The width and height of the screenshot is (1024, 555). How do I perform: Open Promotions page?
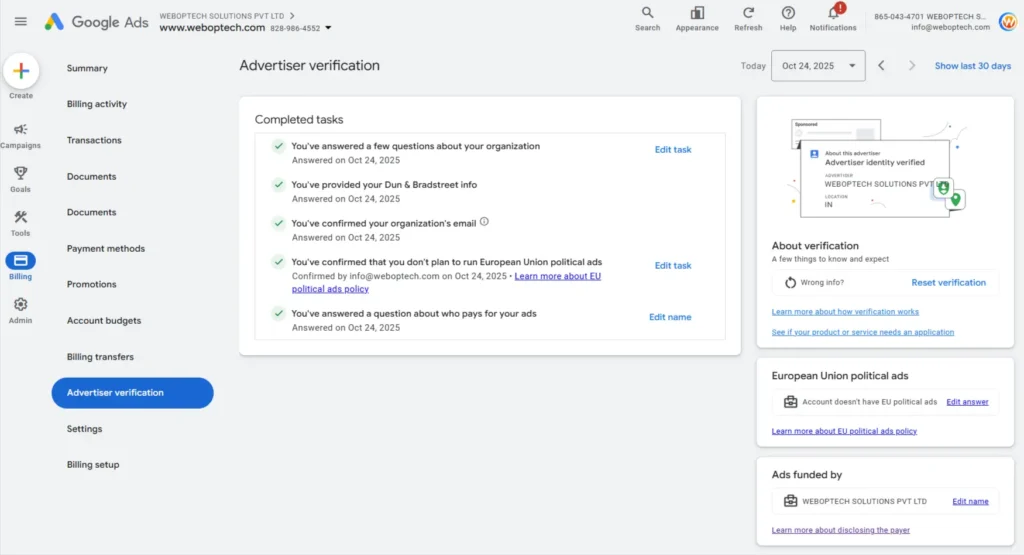(x=91, y=284)
